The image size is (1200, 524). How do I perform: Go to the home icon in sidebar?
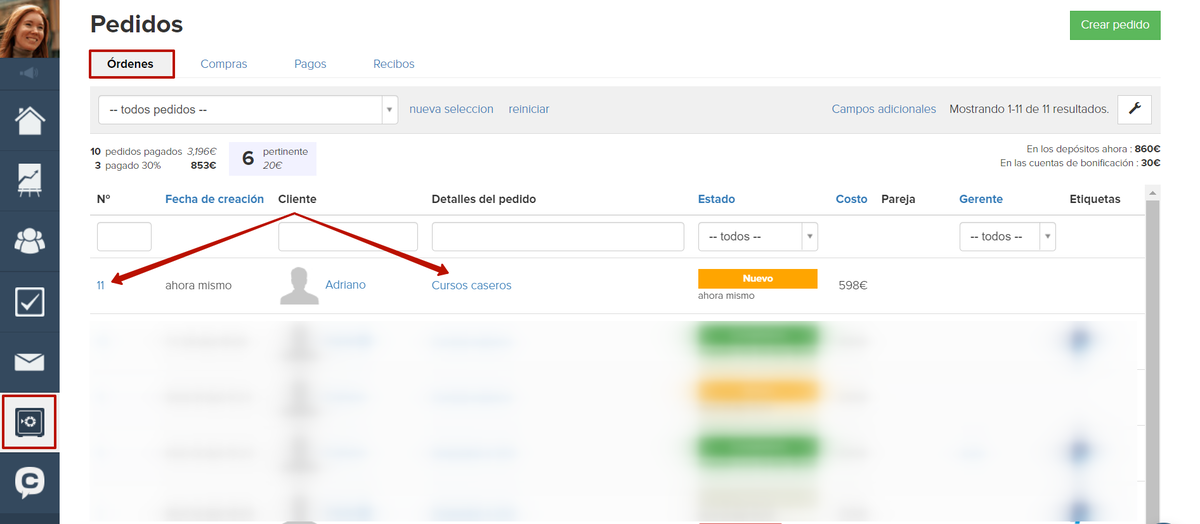29,120
